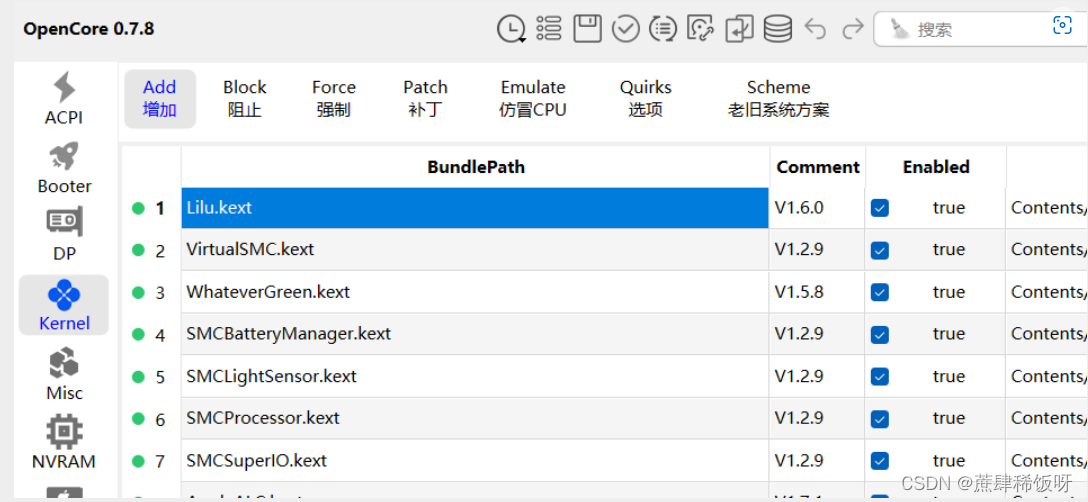The image size is (1088, 502).
Task: Click the V1.2.9 comment for VirtualSMC.kext
Action: 817,250
